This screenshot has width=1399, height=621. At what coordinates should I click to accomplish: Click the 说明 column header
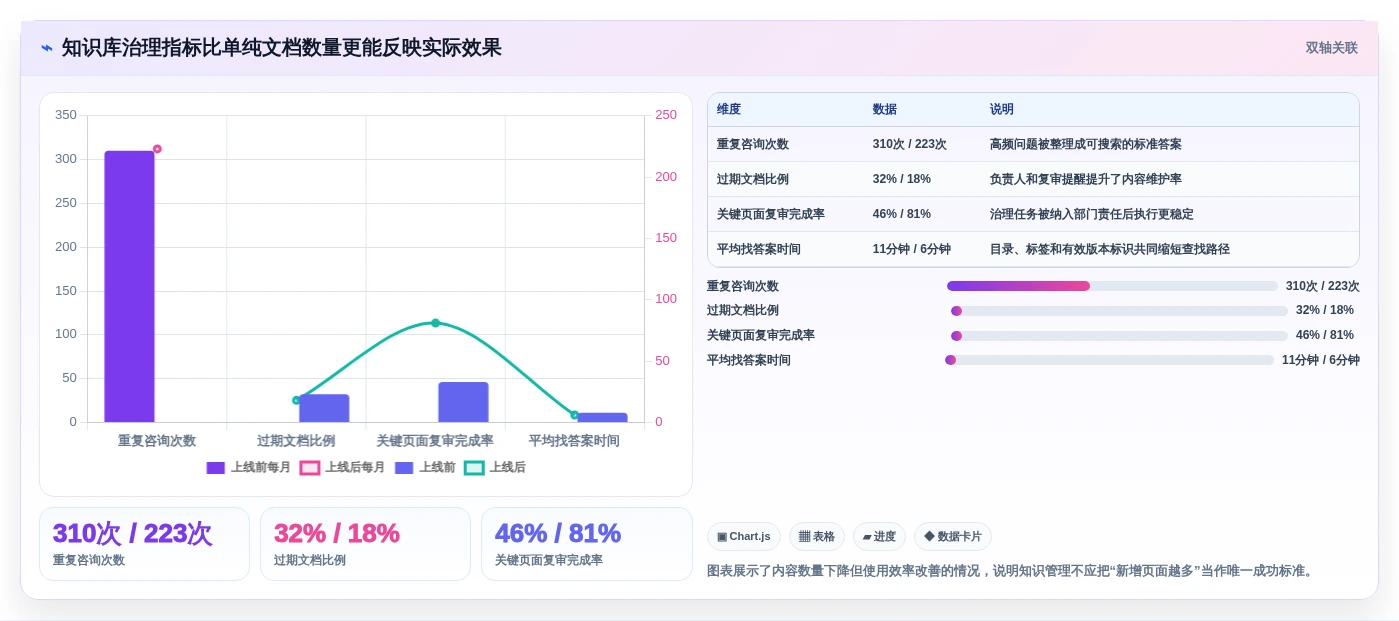pos(1002,110)
